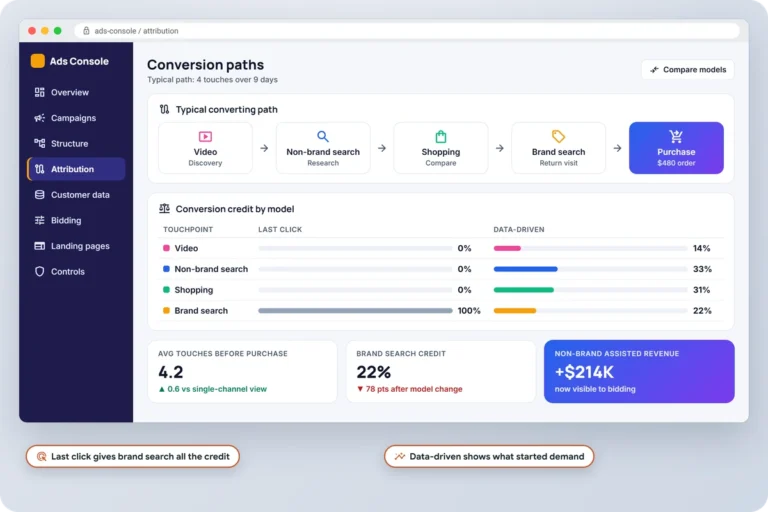Click '0.6 vs single-channel view' text
768x512 pixels.
tap(217, 389)
